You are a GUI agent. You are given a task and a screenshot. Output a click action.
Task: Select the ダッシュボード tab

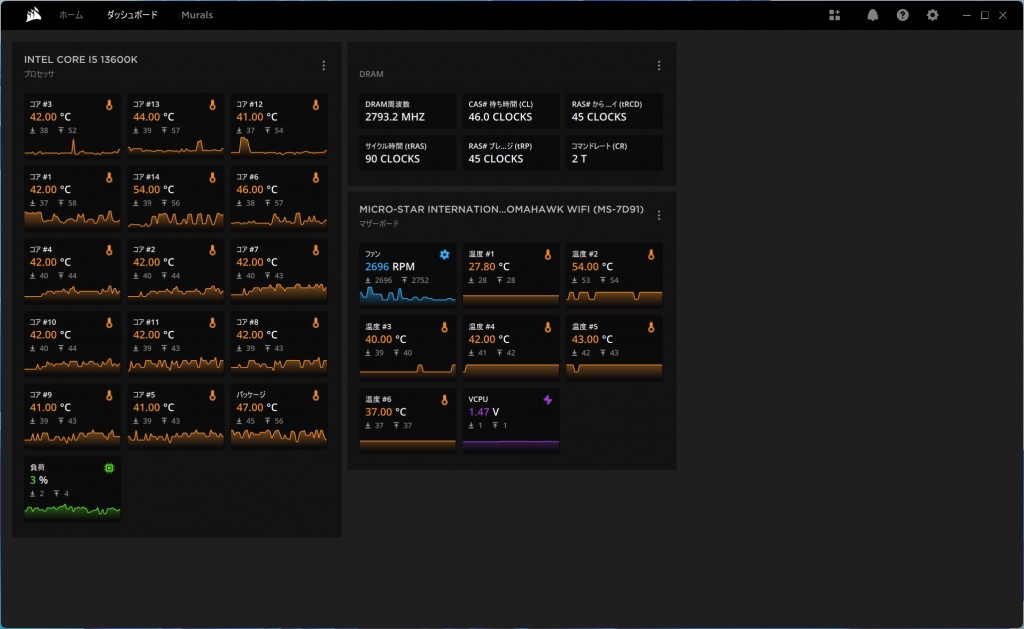point(133,16)
